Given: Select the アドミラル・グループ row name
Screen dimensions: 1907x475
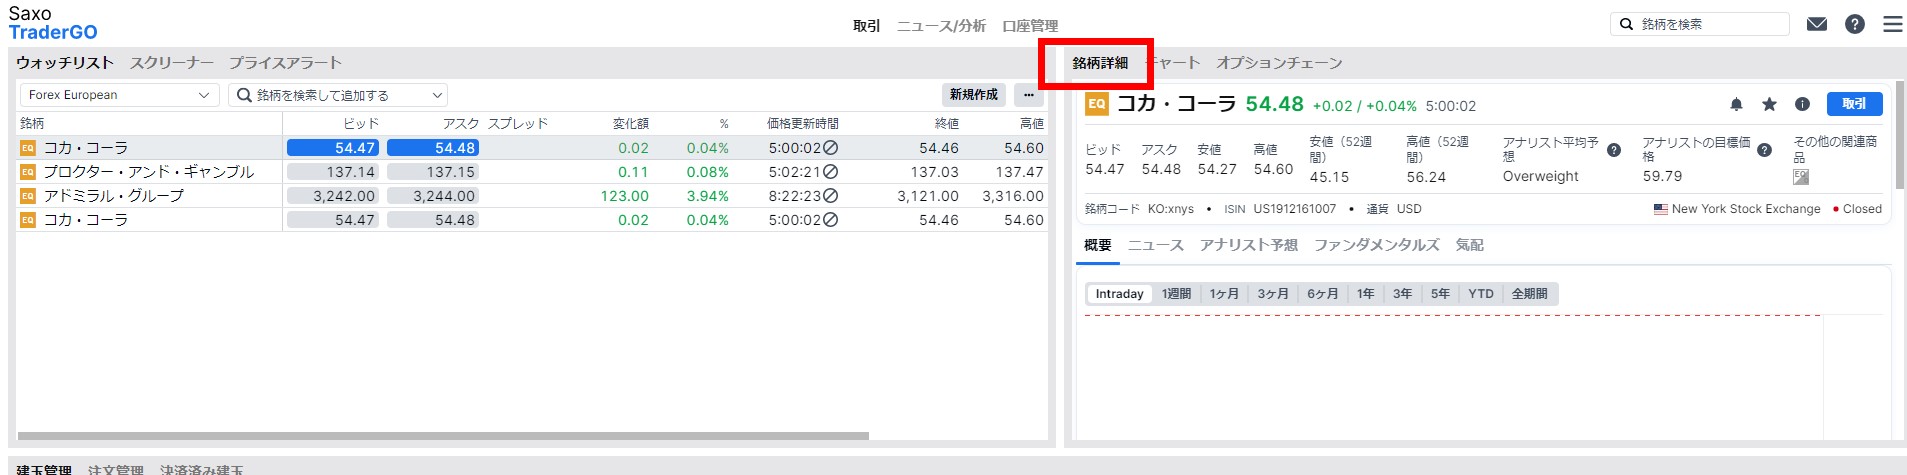Looking at the screenshot, I should 113,196.
